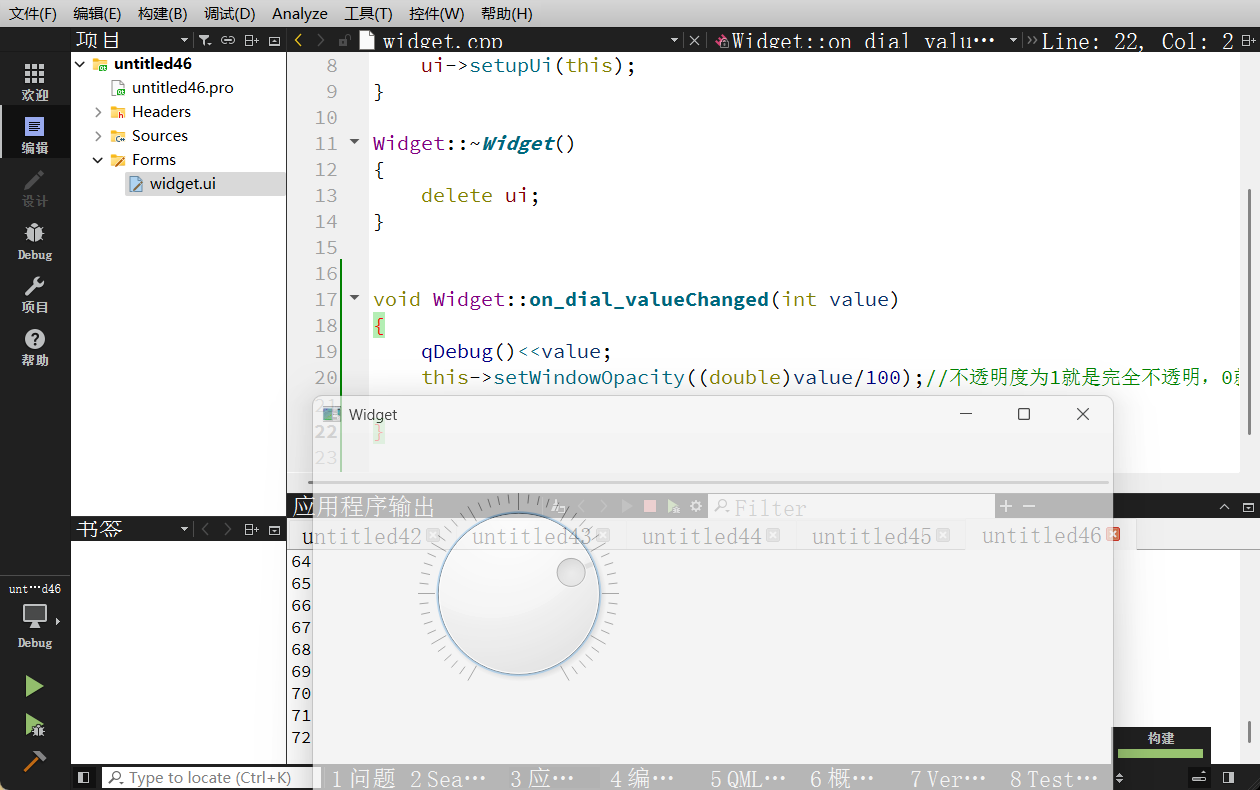Click the Filter field in application output

click(852, 508)
